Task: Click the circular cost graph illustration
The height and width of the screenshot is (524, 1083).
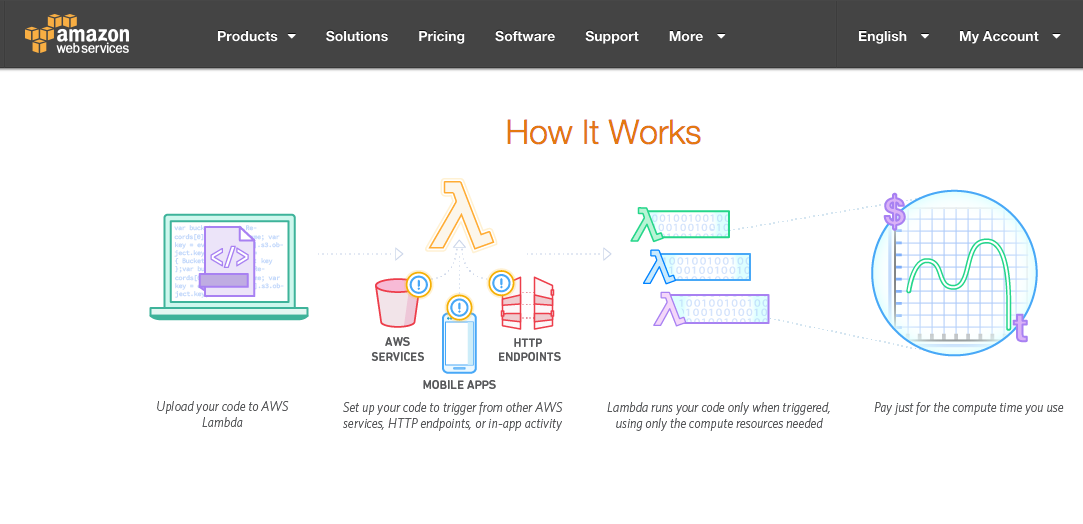Action: pyautogui.click(x=955, y=273)
